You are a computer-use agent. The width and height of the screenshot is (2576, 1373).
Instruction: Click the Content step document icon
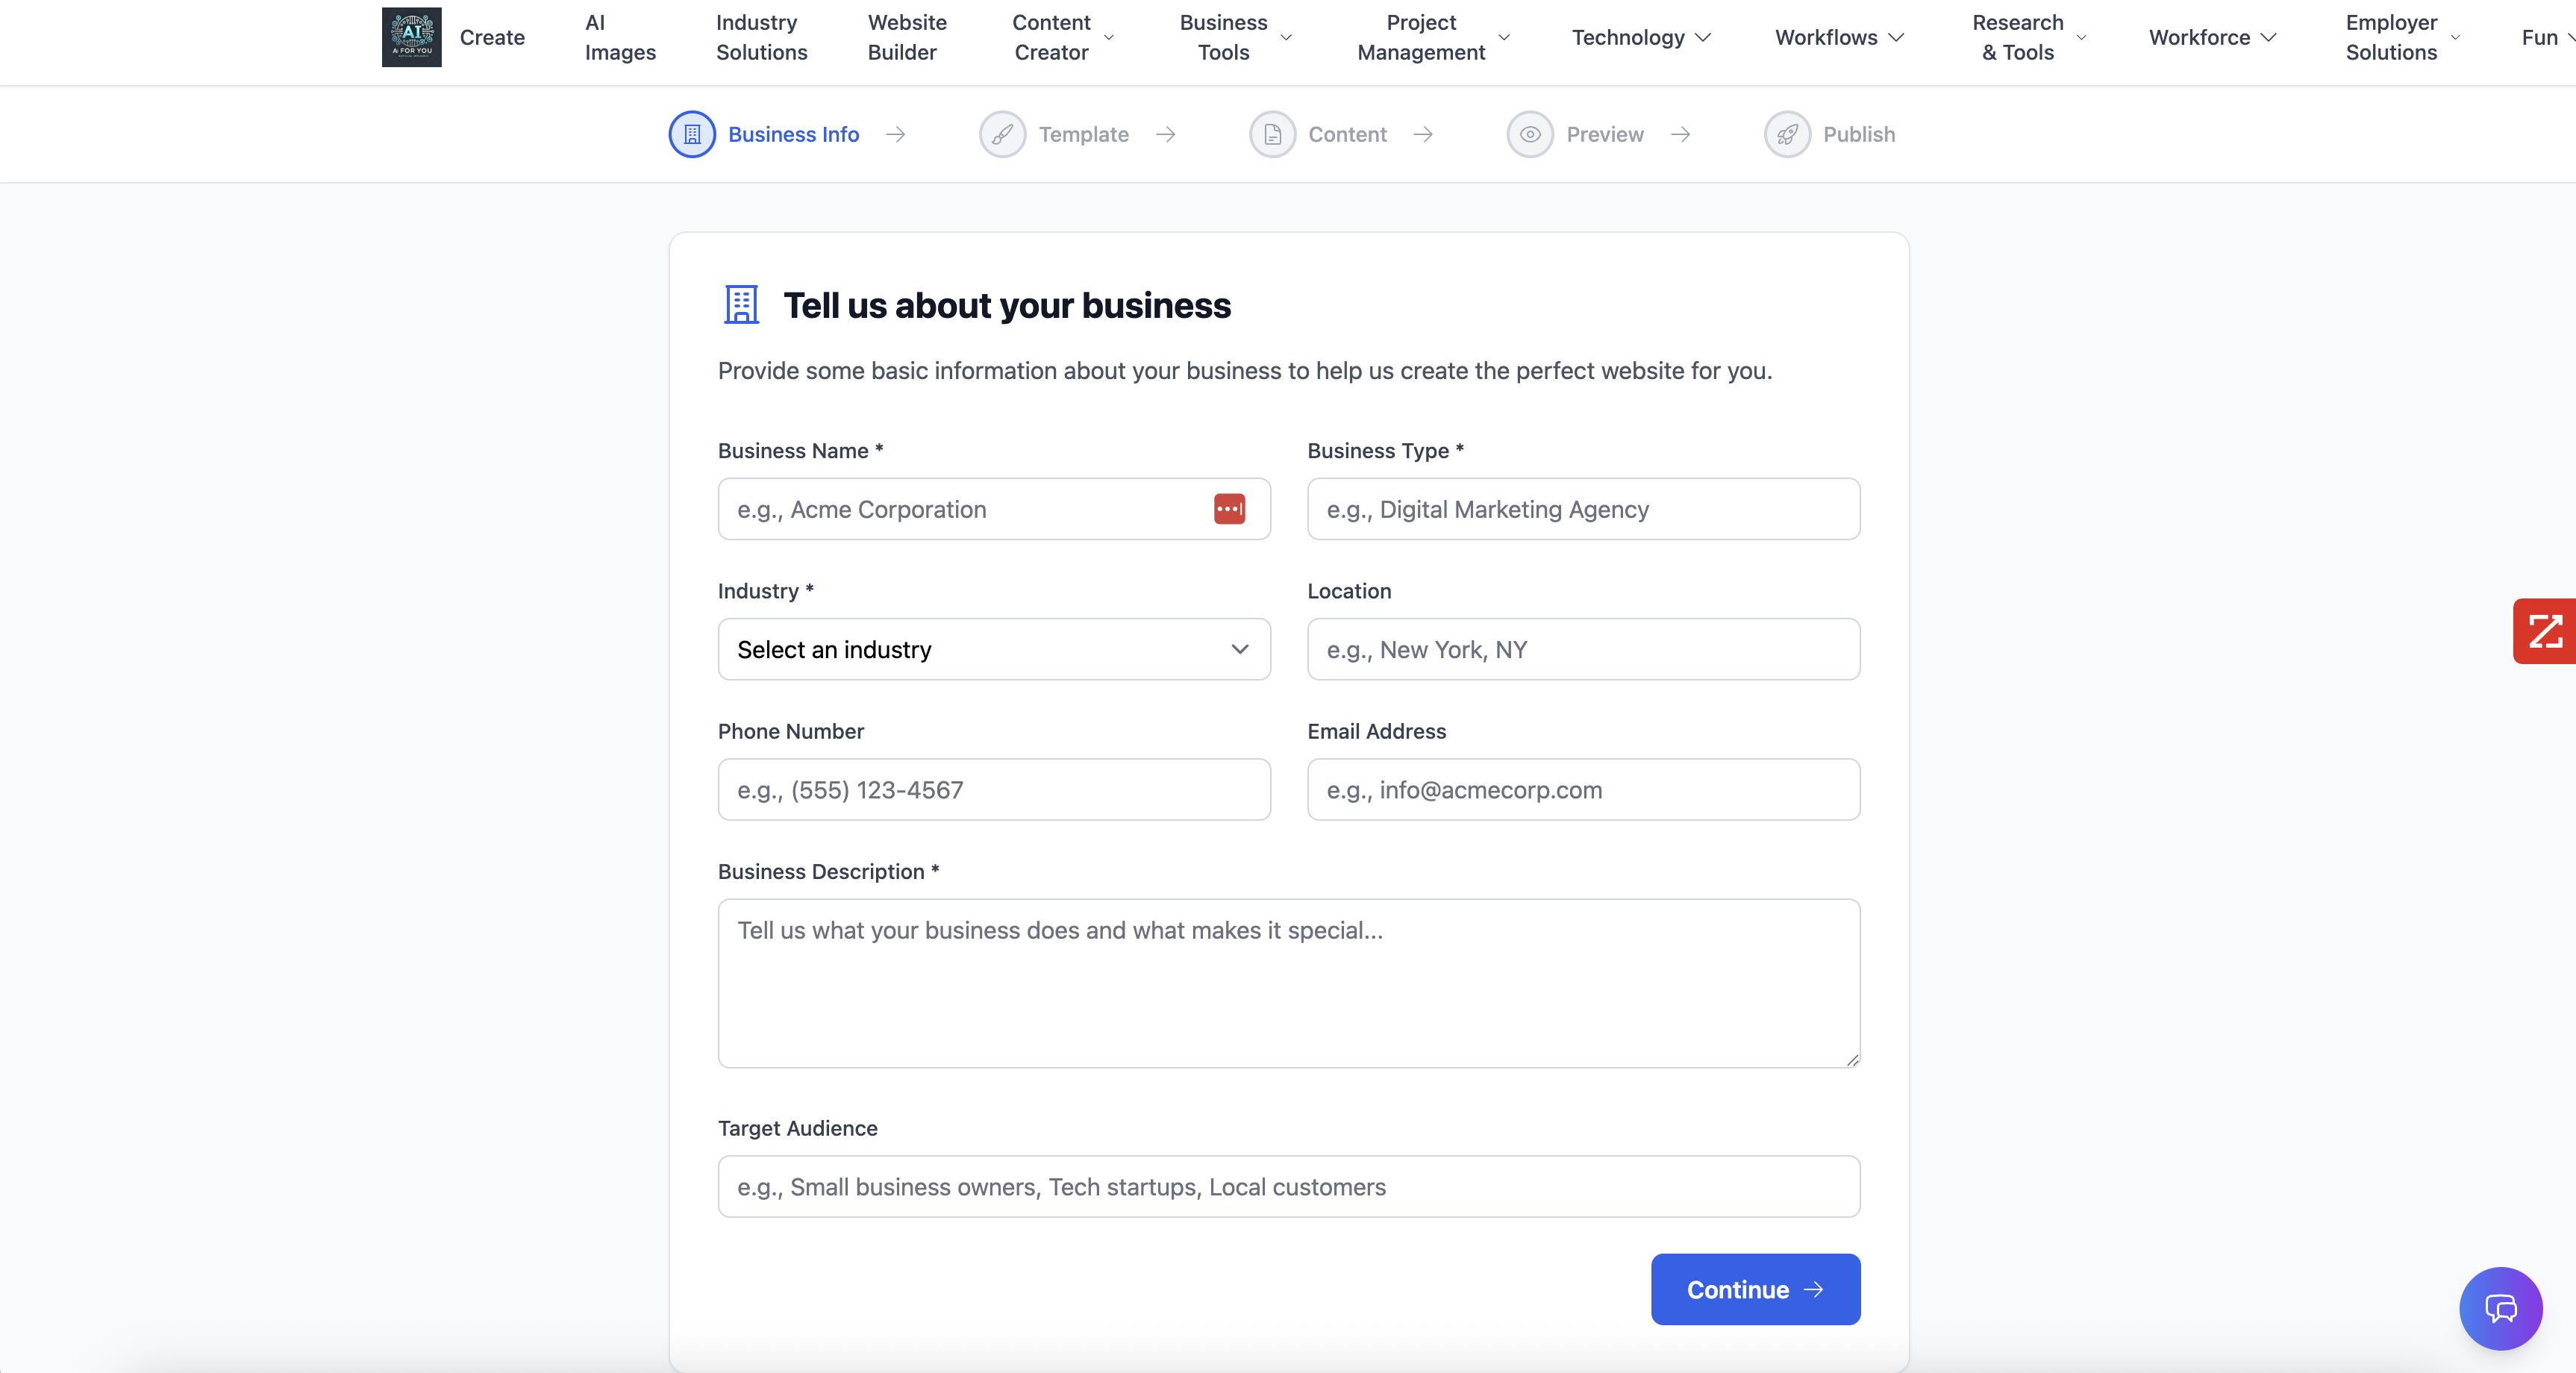tap(1272, 134)
